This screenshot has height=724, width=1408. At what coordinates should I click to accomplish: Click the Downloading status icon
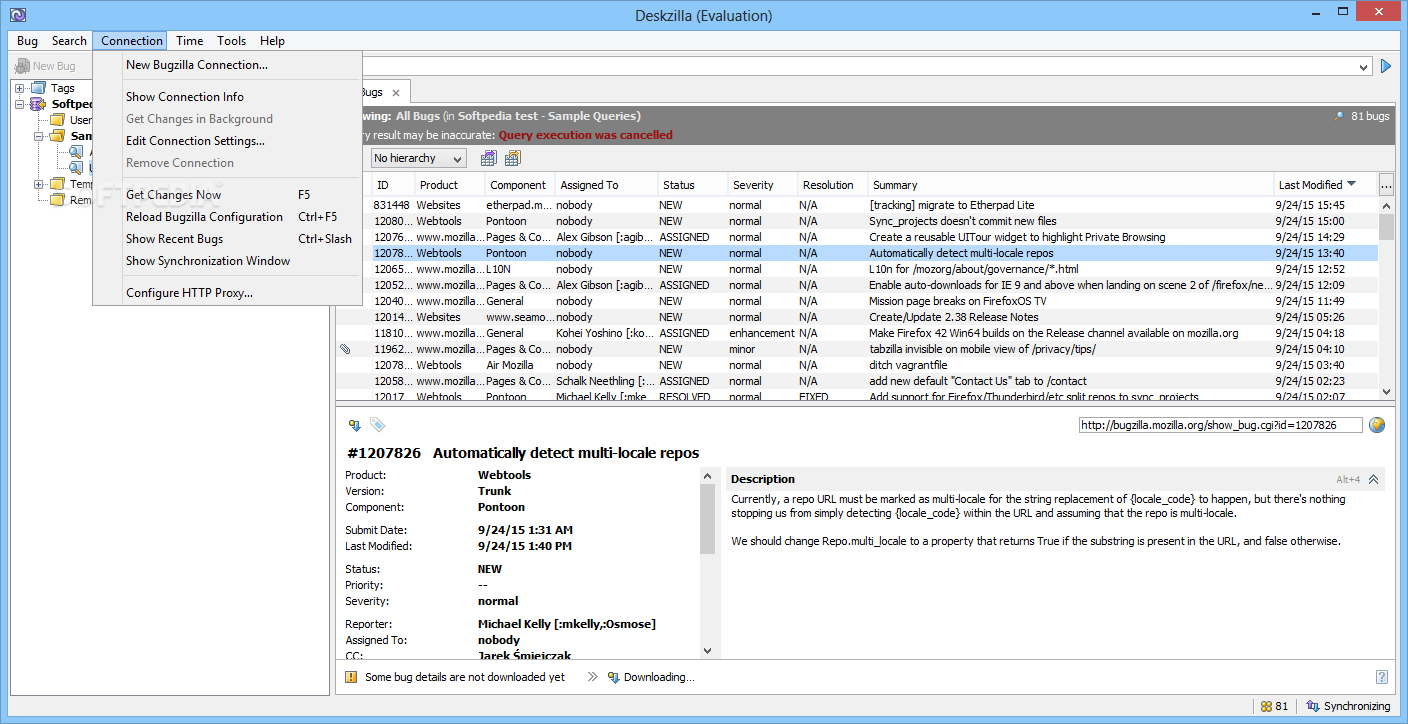(x=613, y=677)
